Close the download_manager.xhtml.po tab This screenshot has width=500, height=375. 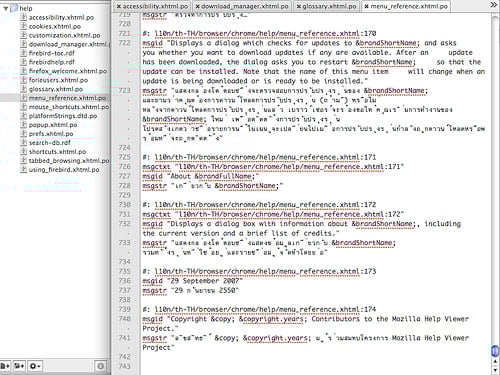pyautogui.click(x=198, y=6)
